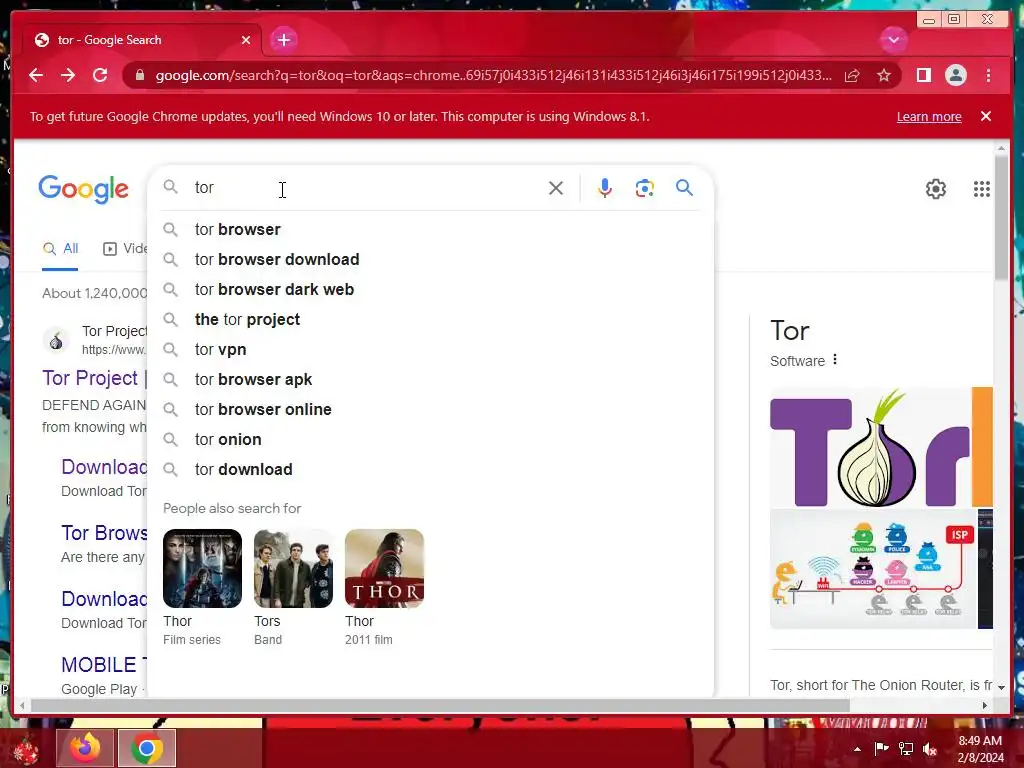The image size is (1024, 768).
Task: Clear the search box with the X
Action: pyautogui.click(x=556, y=188)
